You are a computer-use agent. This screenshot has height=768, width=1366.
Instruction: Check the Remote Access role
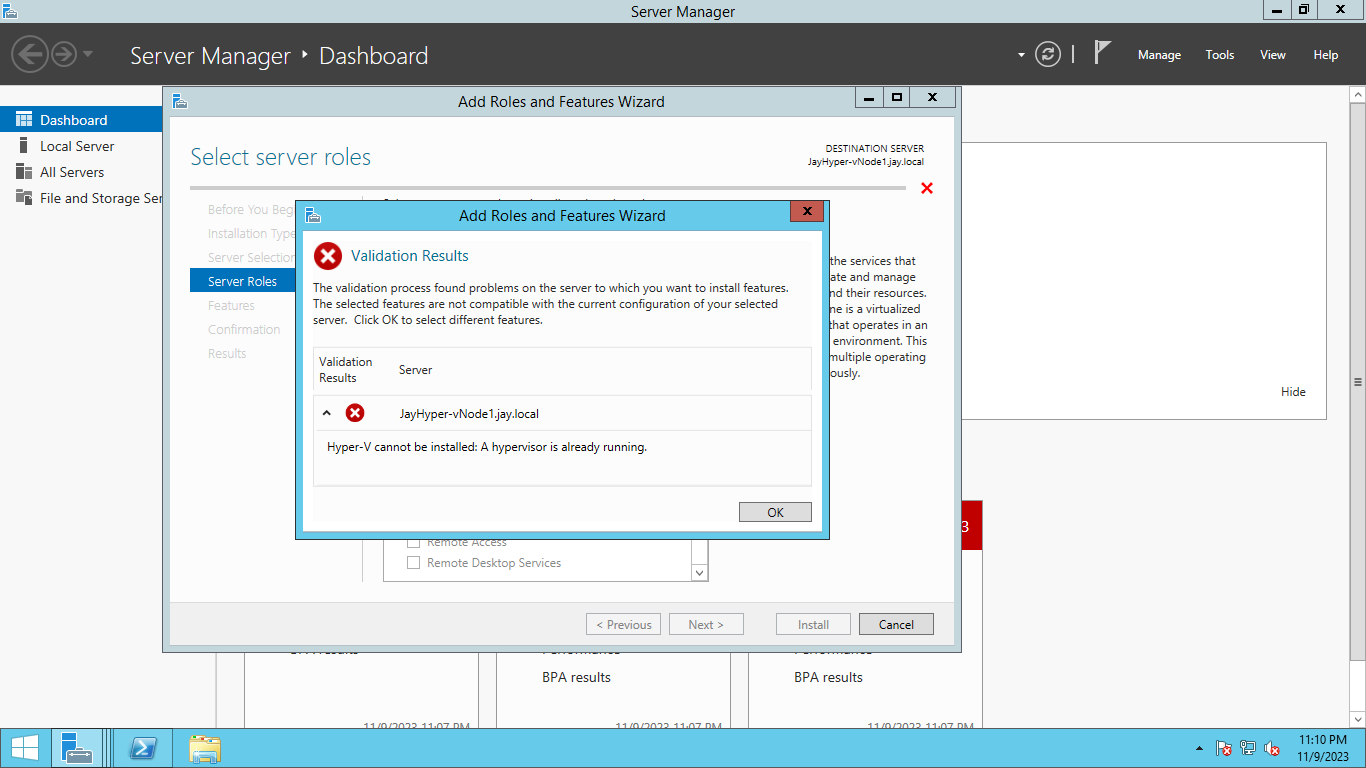click(413, 541)
